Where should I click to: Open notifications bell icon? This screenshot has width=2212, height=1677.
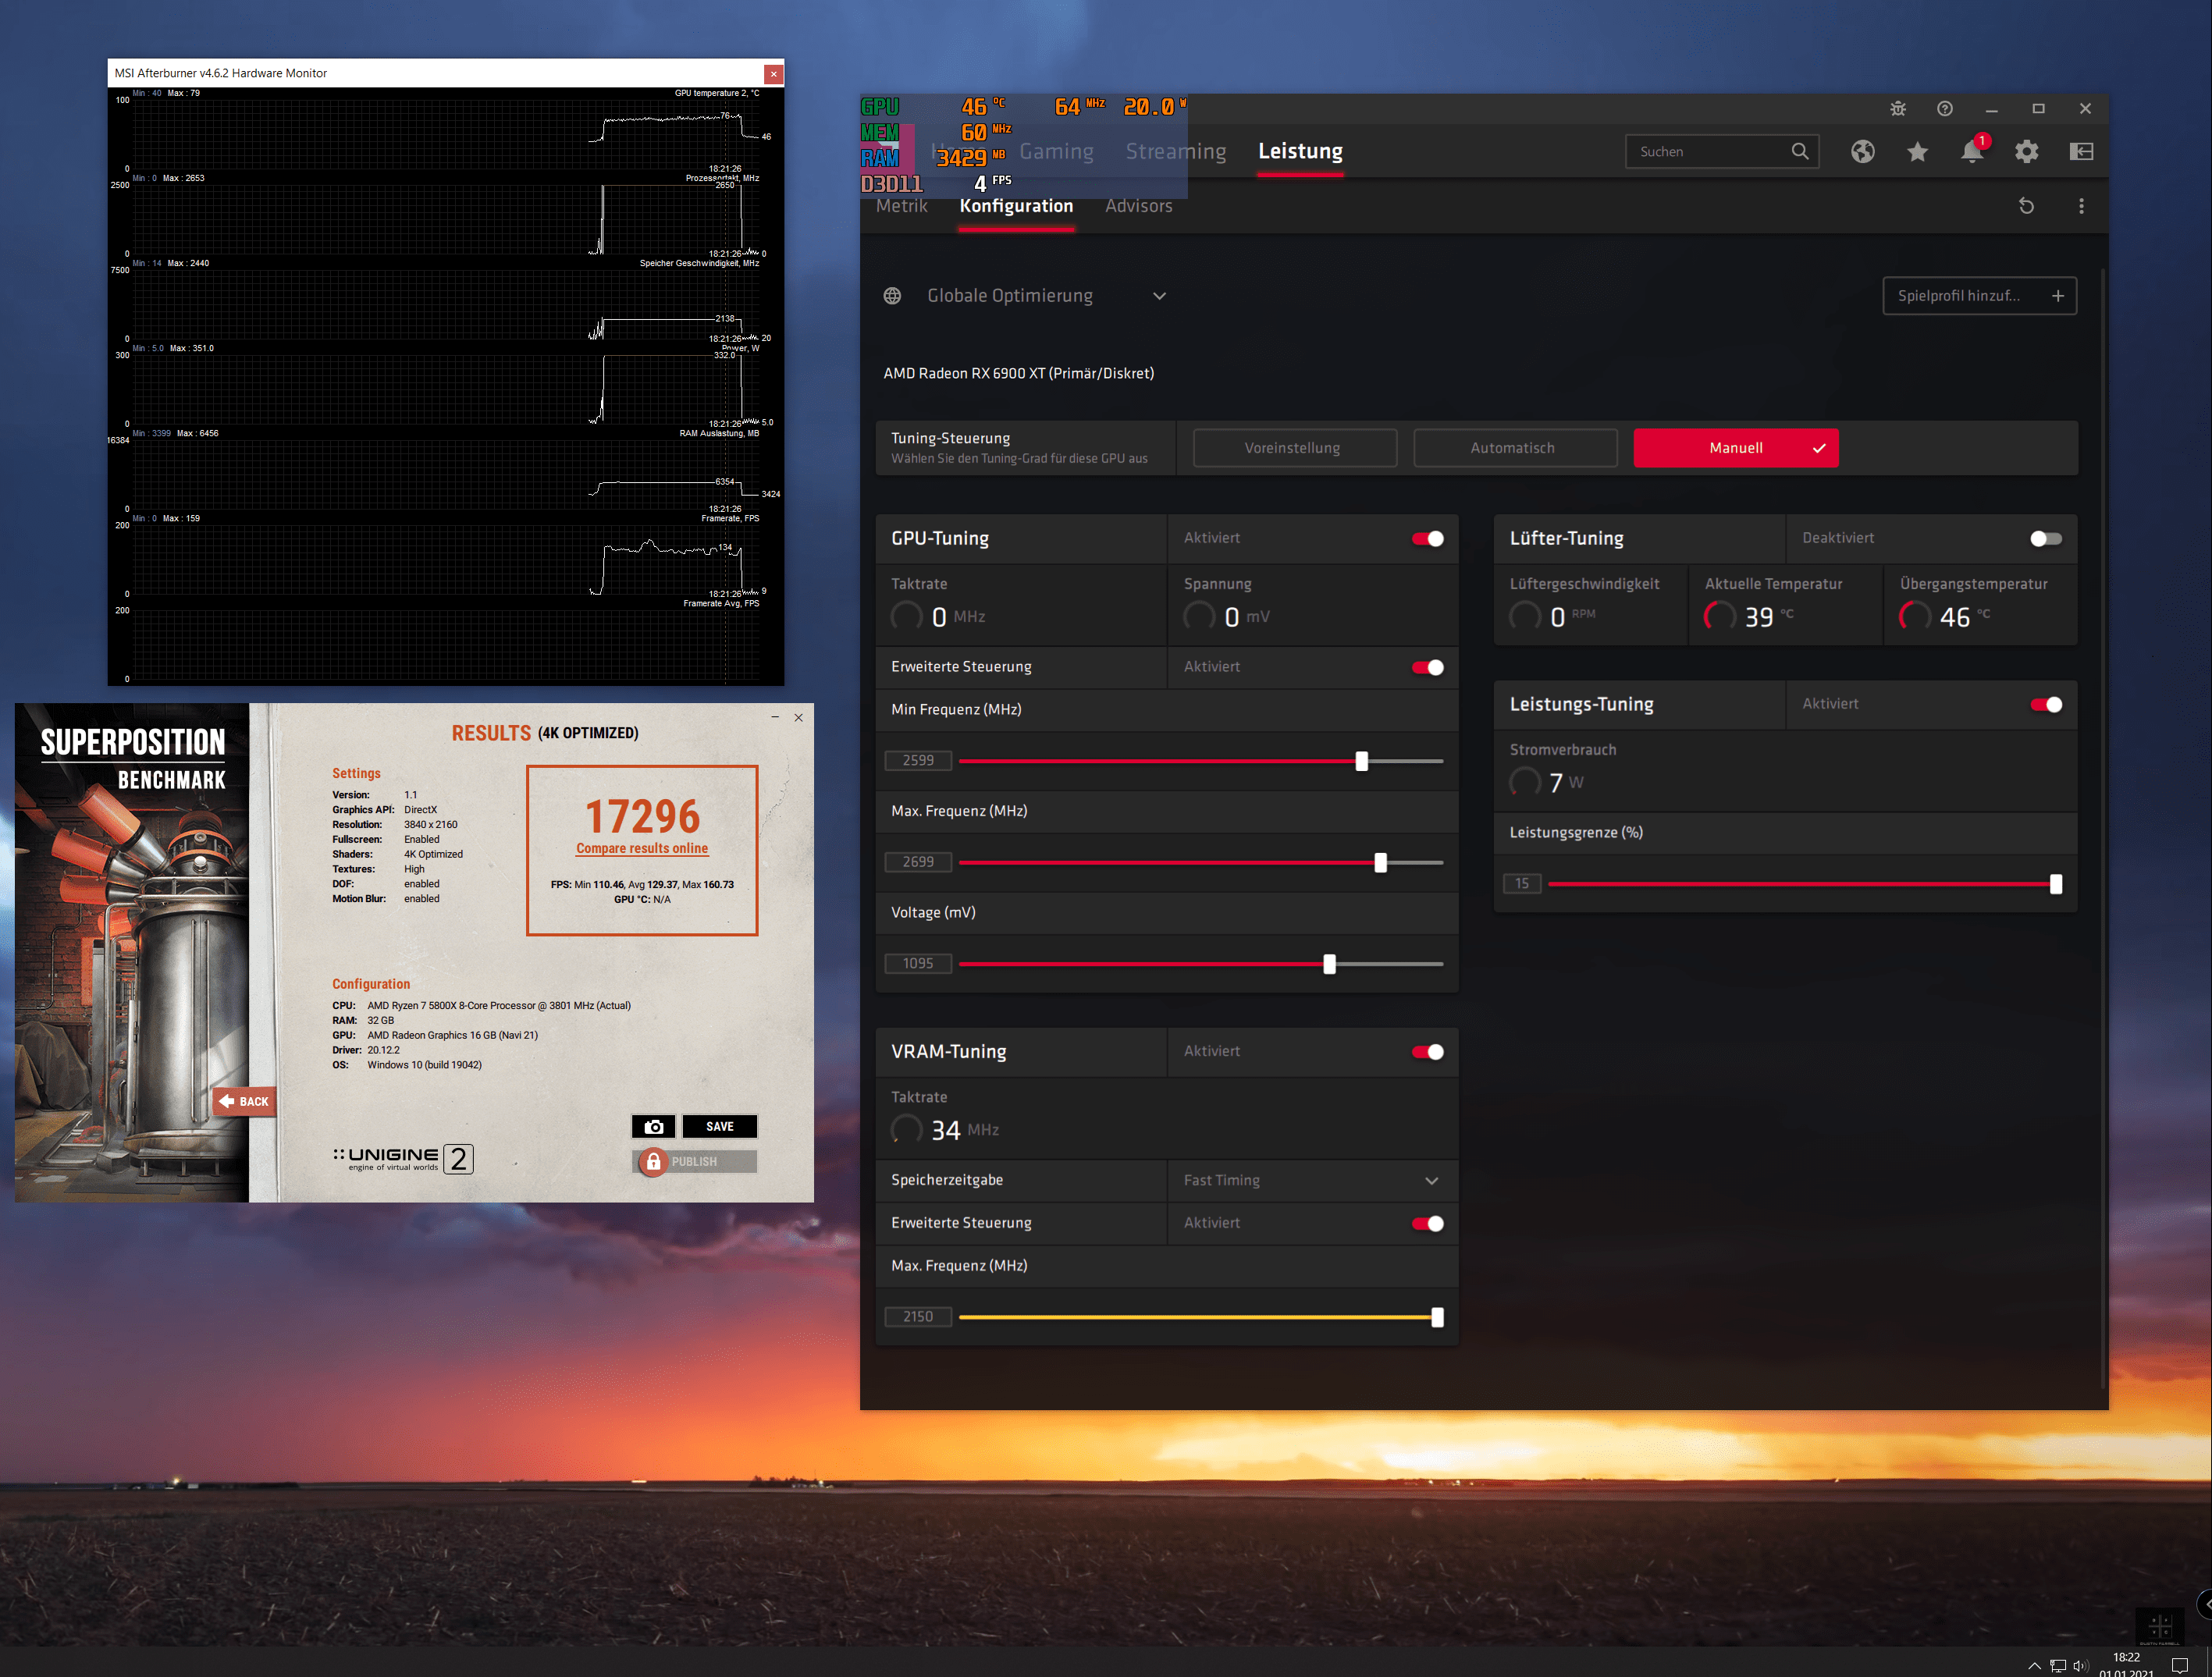(1972, 151)
